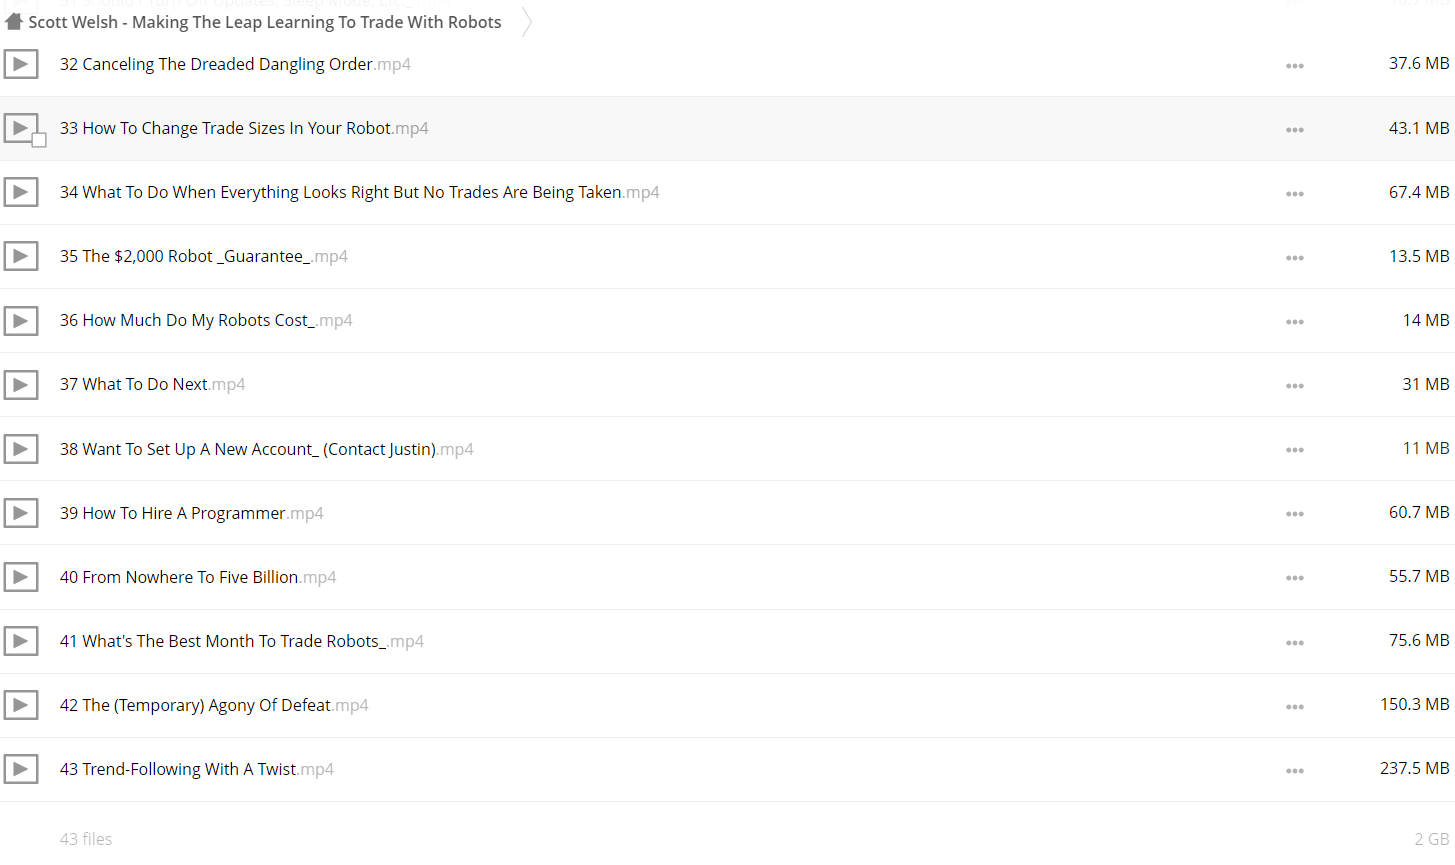Click the home icon in the breadcrumb
Image resolution: width=1455 pixels, height=865 pixels.
pyautogui.click(x=14, y=21)
